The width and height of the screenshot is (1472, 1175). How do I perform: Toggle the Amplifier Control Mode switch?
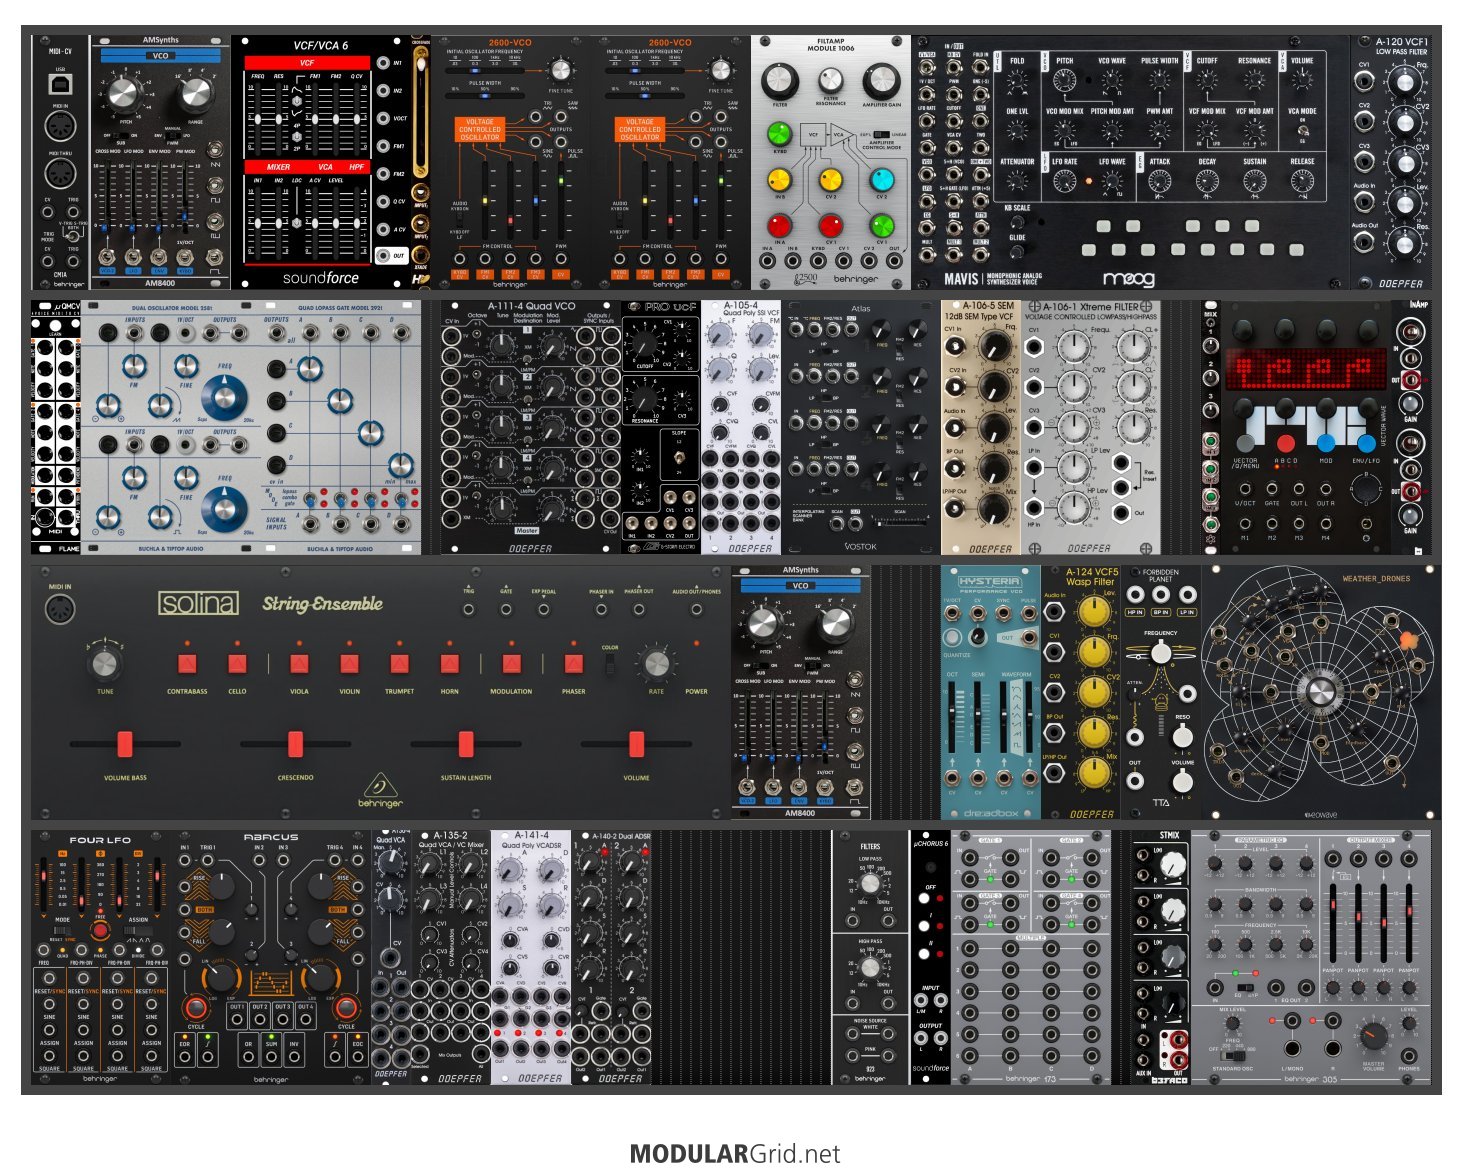[880, 134]
